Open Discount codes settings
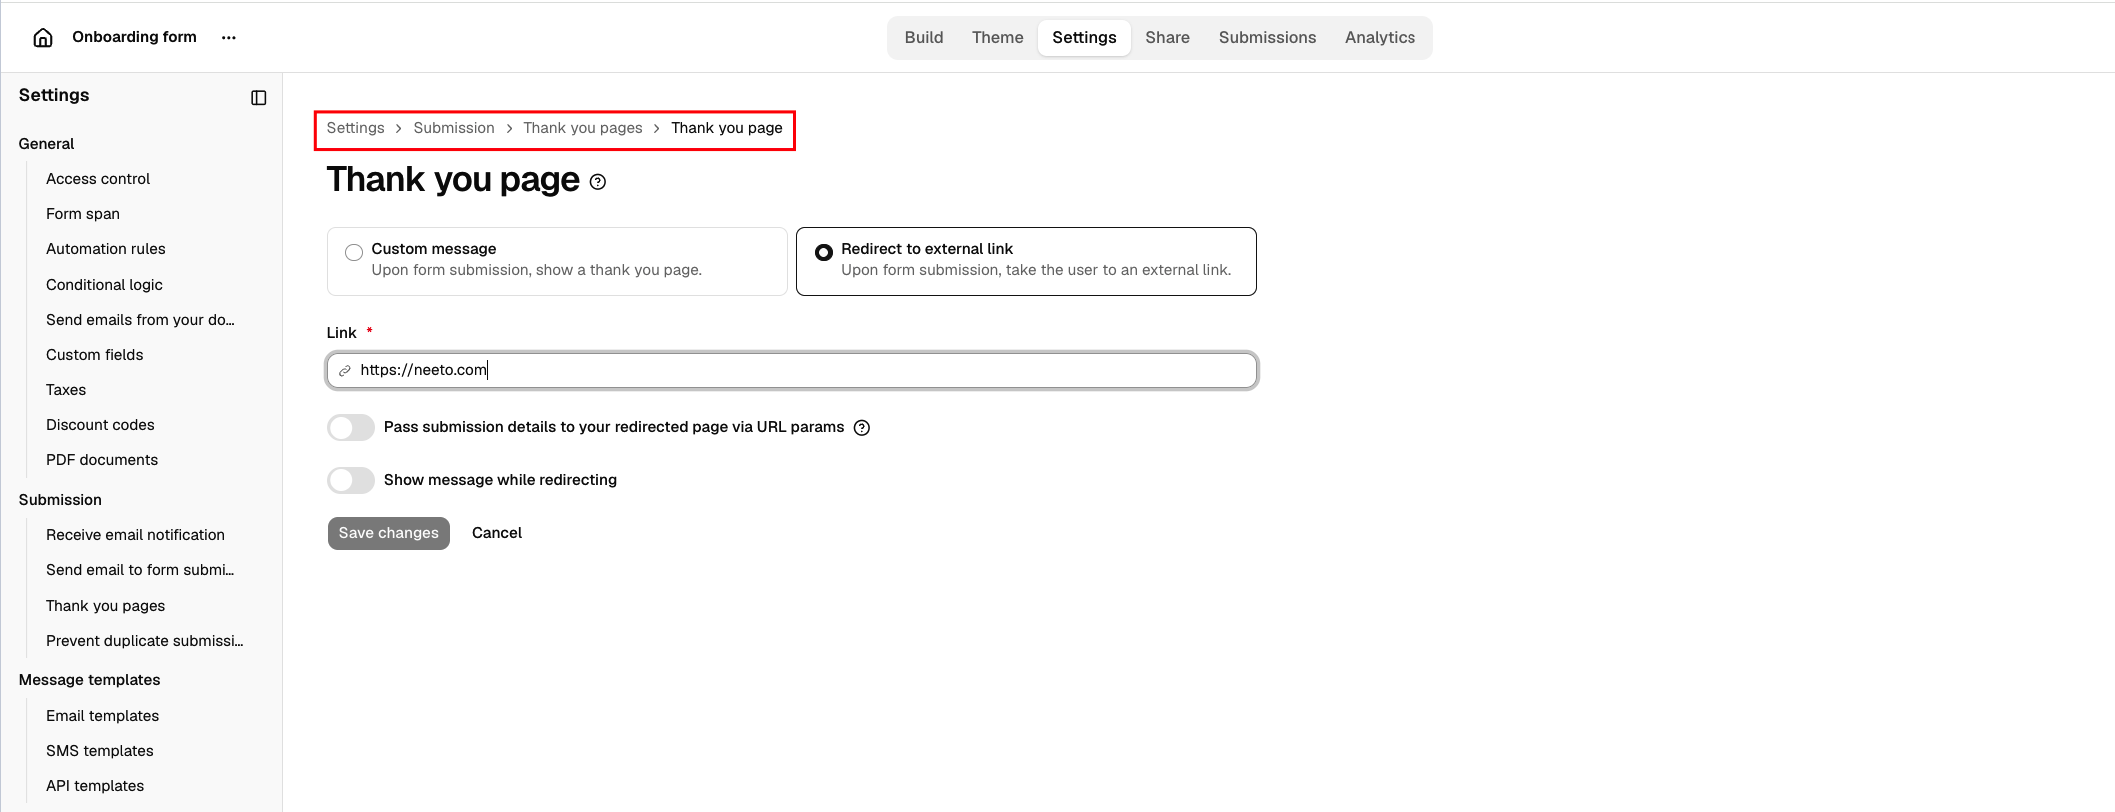 [x=100, y=425]
